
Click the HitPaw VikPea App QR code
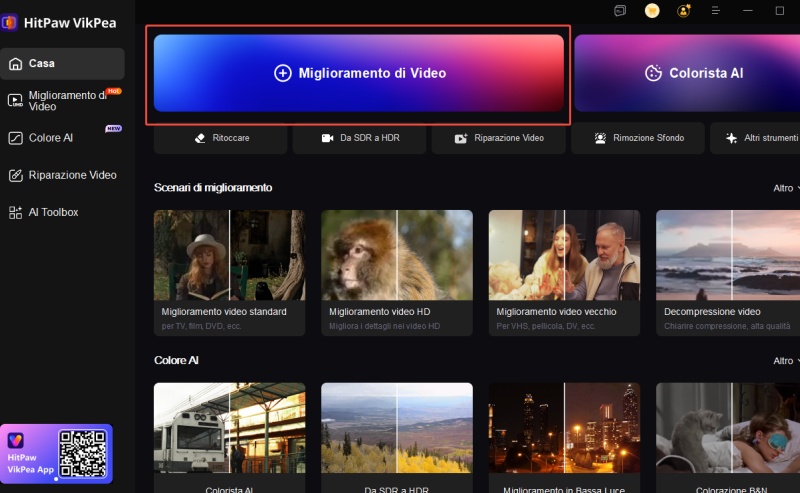click(82, 453)
